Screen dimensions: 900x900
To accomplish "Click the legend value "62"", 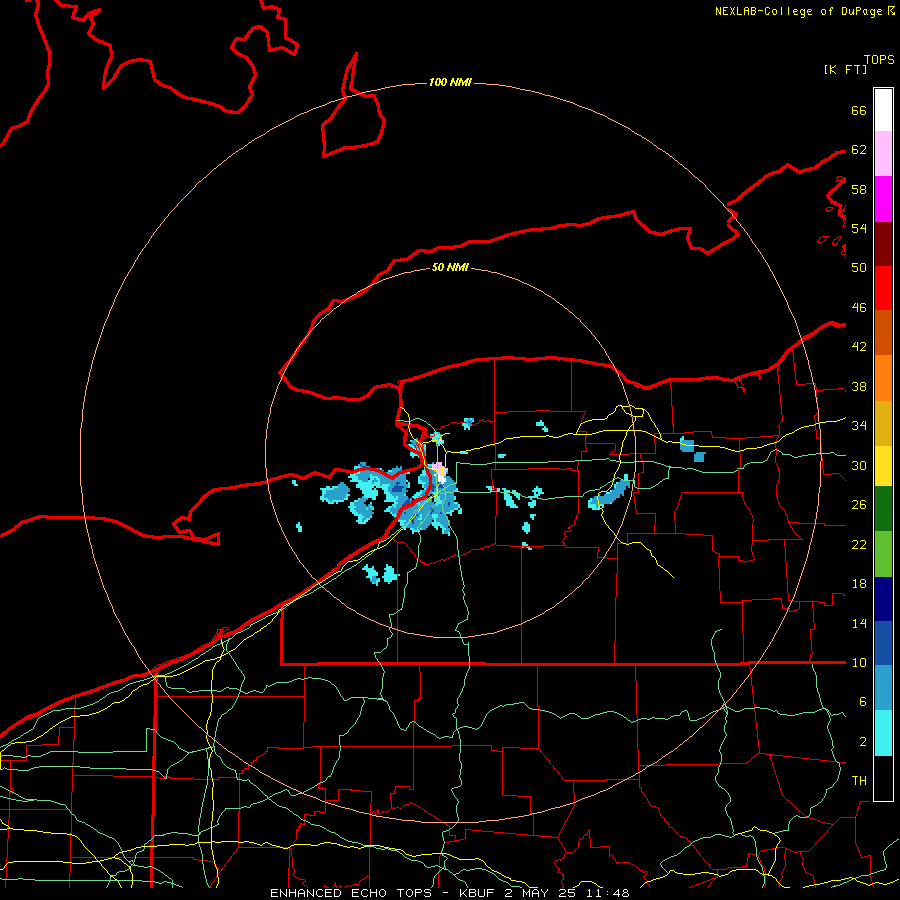I will (x=859, y=150).
